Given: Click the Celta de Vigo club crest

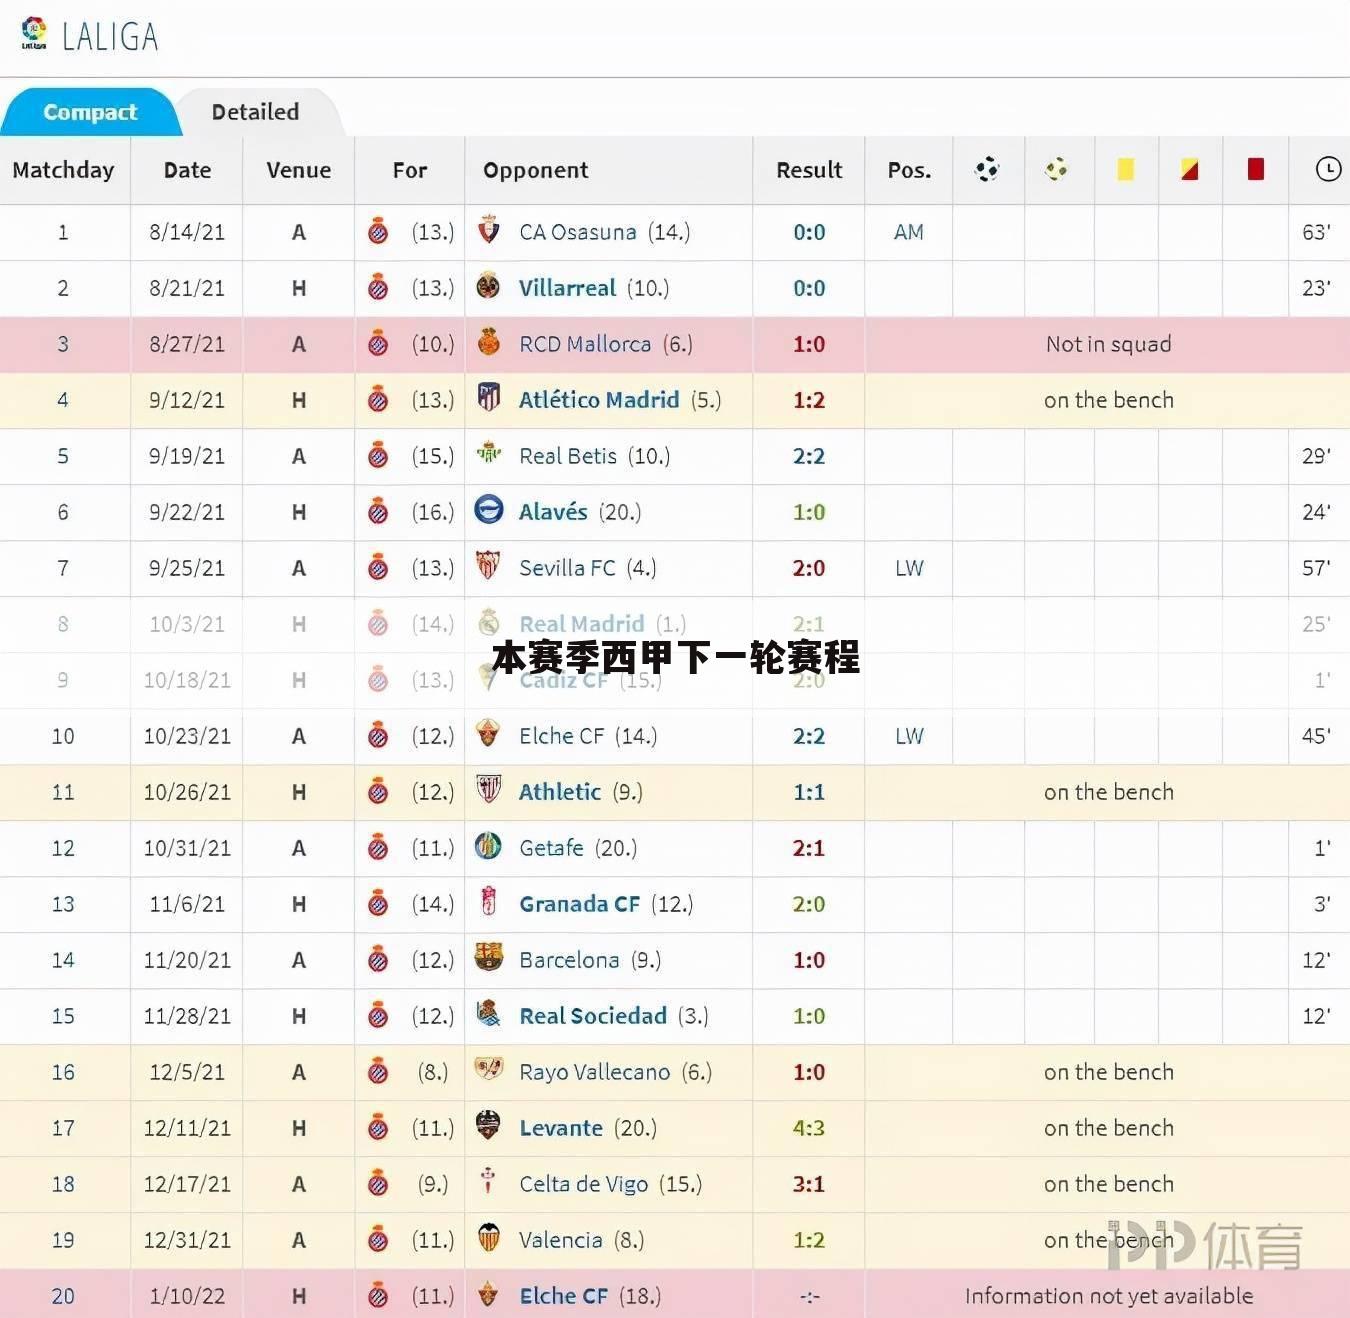Looking at the screenshot, I should 488,1183.
